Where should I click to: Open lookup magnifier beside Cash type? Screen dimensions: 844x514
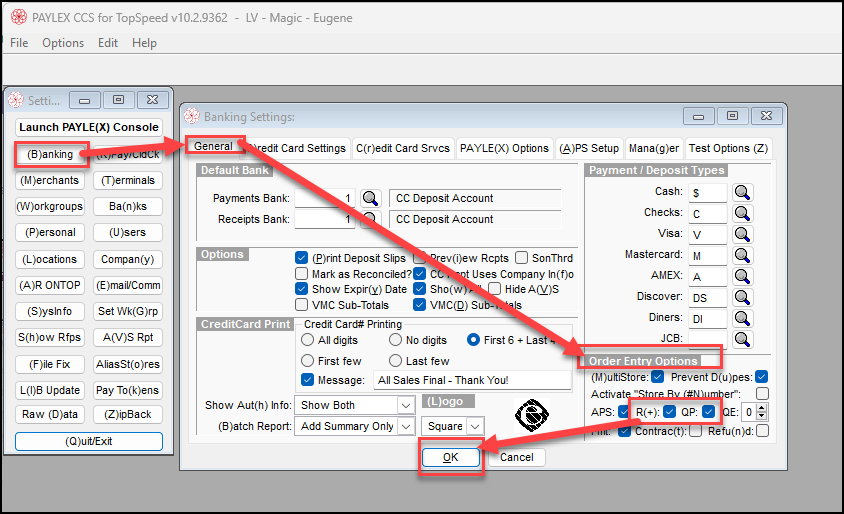742,192
